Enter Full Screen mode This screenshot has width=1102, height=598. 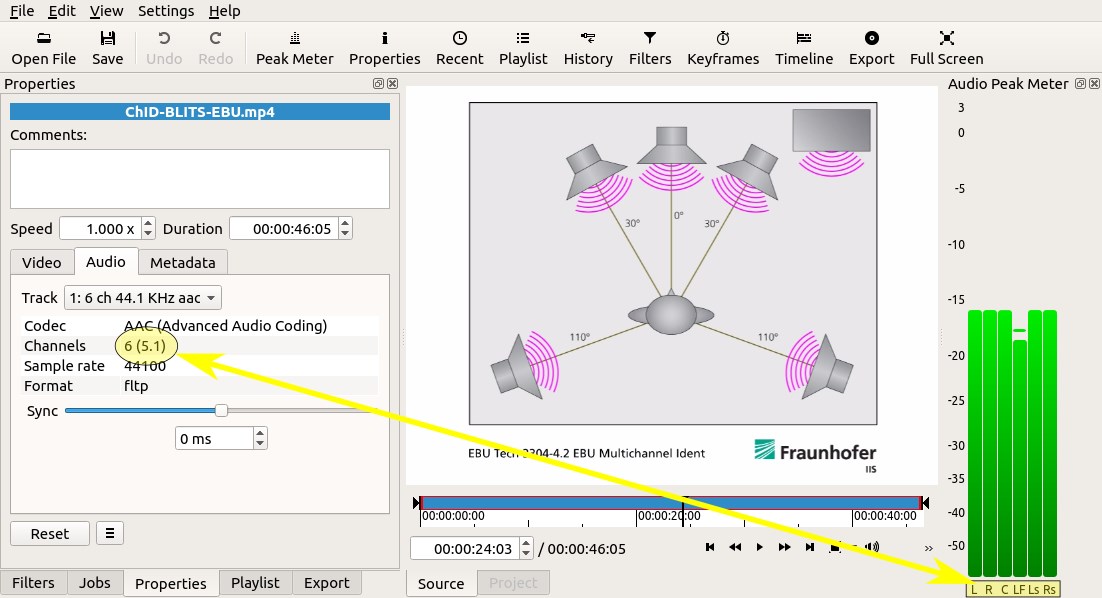click(946, 47)
